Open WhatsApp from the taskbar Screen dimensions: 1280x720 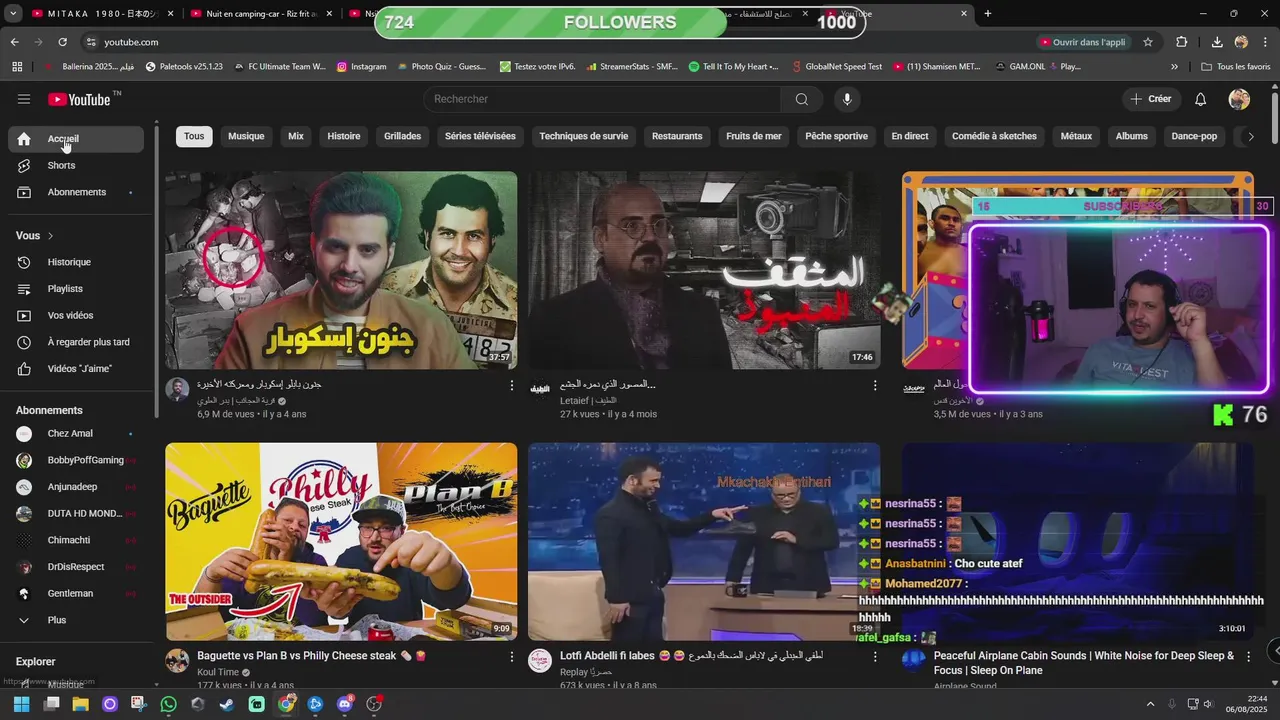(x=168, y=704)
